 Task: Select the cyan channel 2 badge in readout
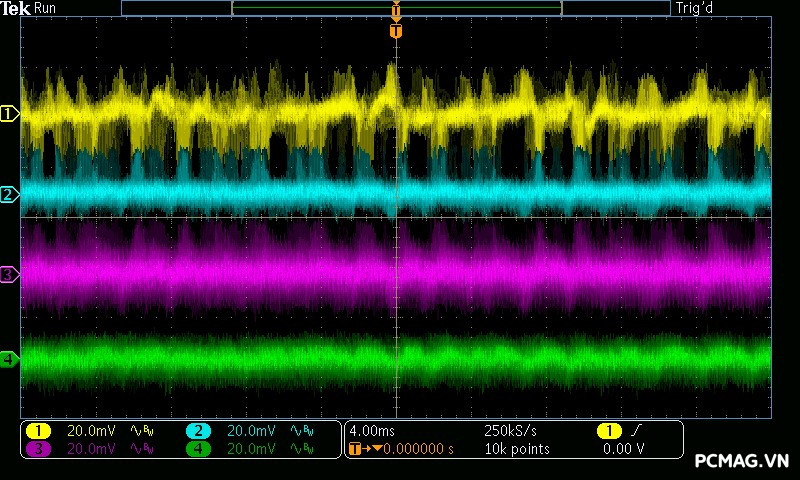pos(198,431)
